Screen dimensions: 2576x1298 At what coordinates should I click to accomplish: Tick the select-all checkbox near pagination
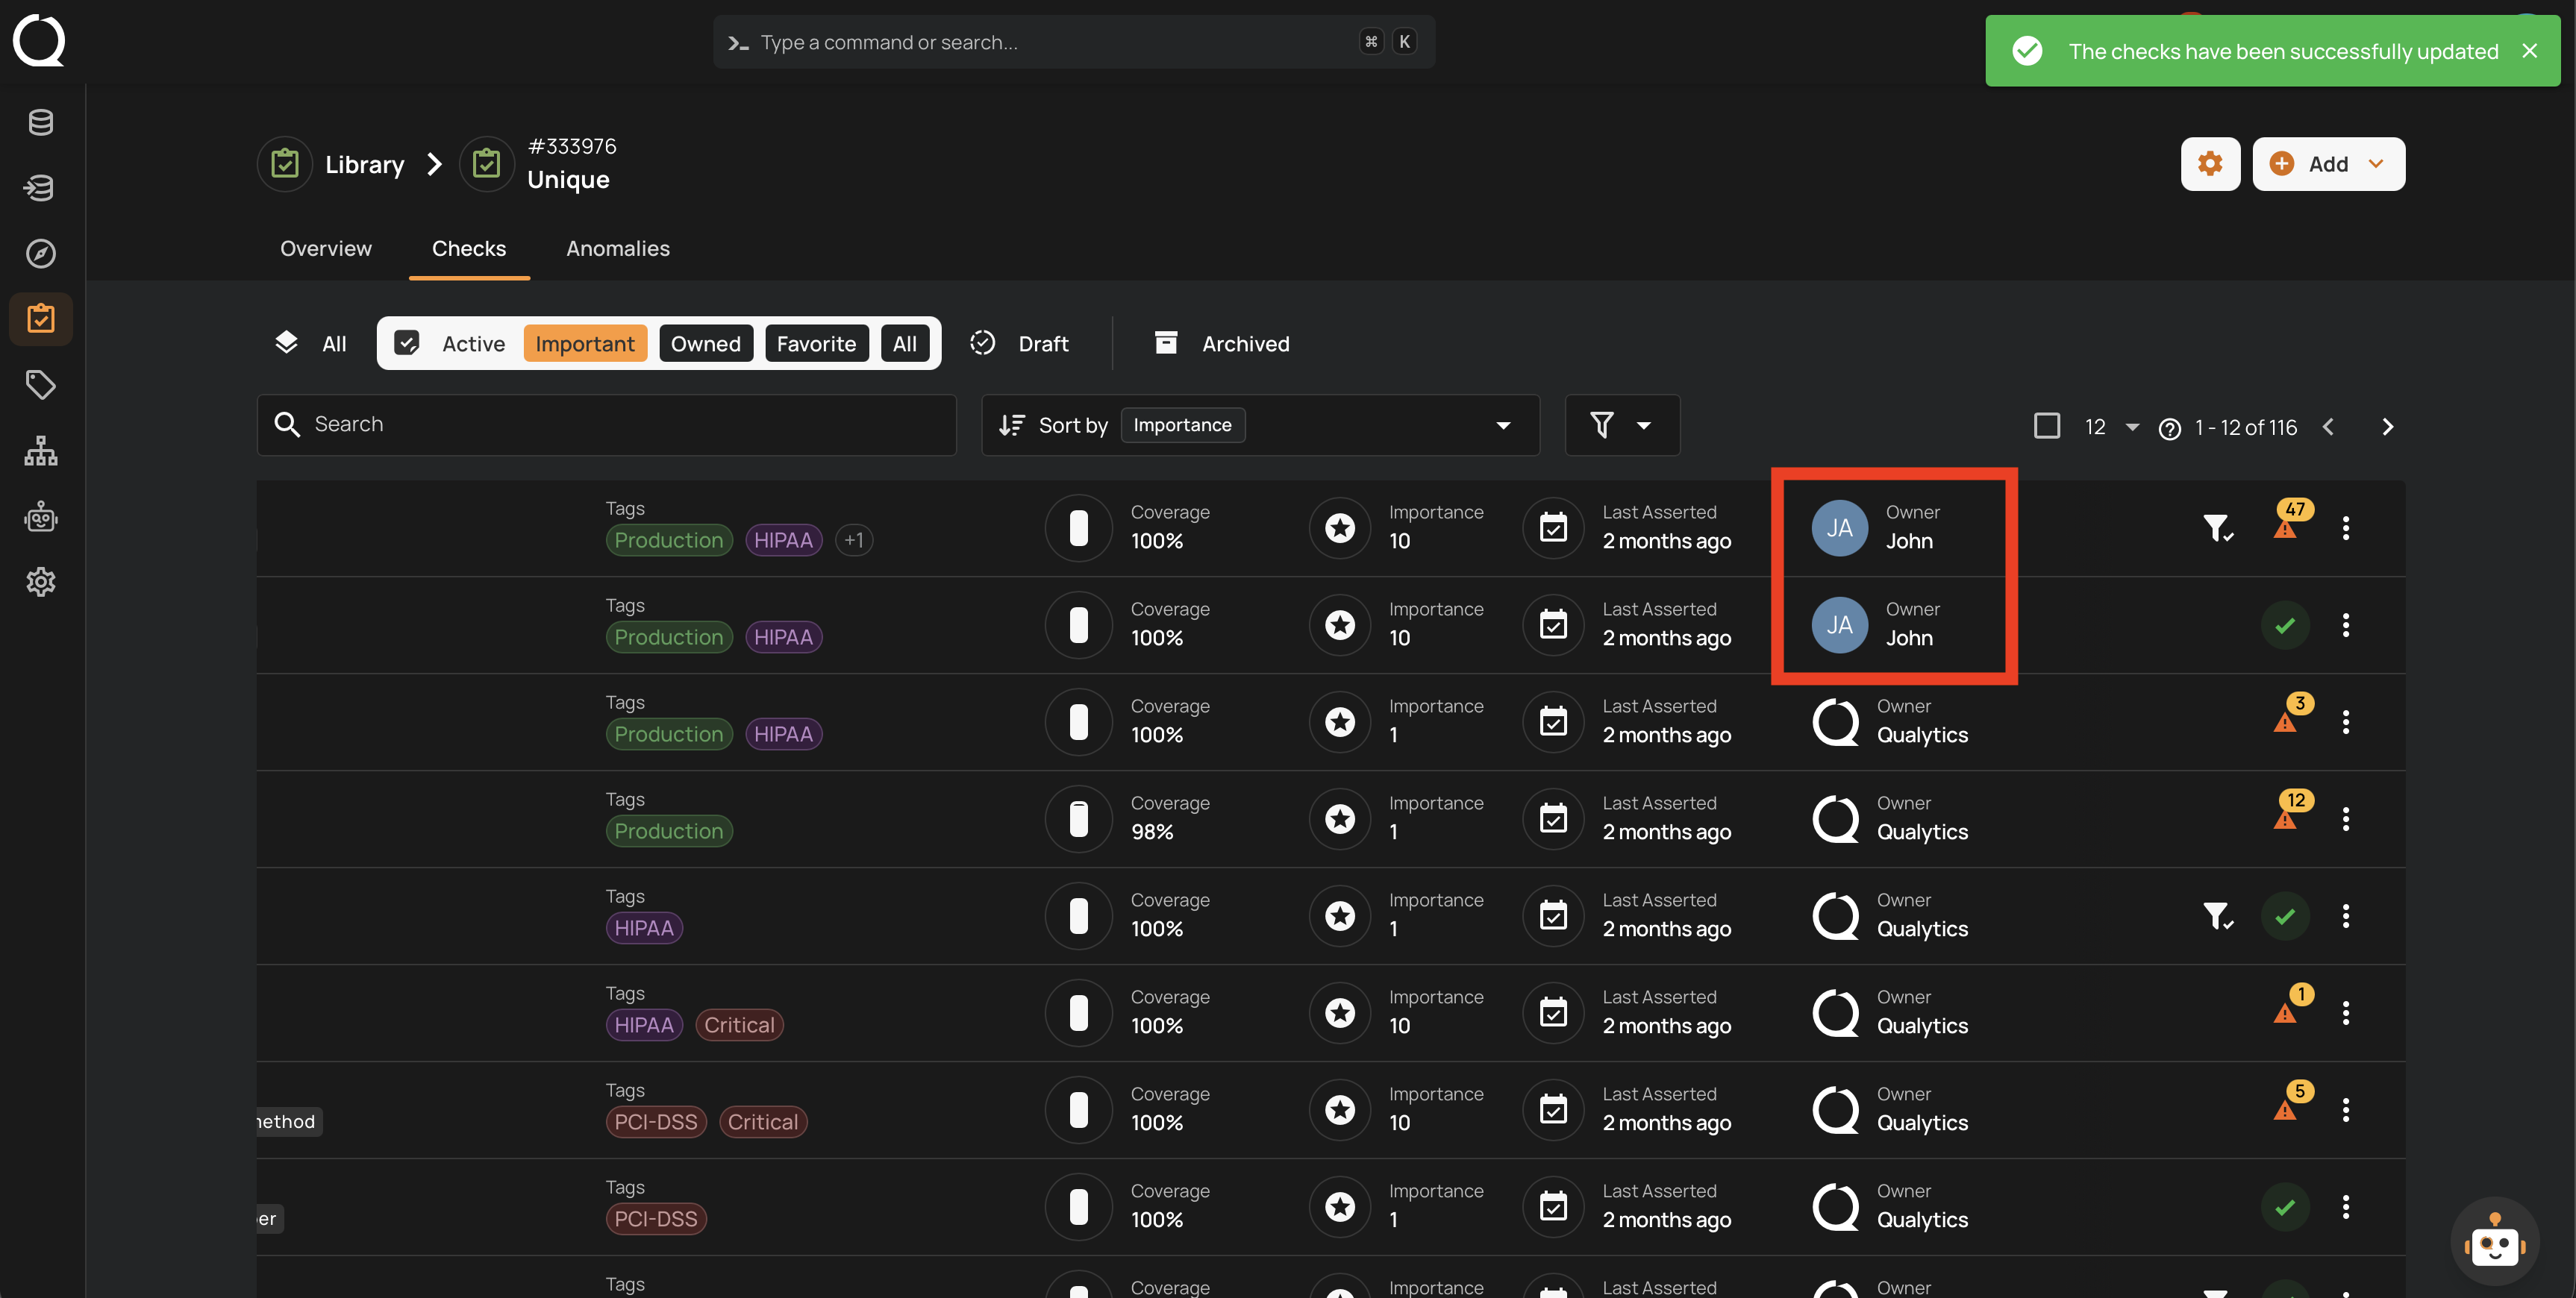2047,426
